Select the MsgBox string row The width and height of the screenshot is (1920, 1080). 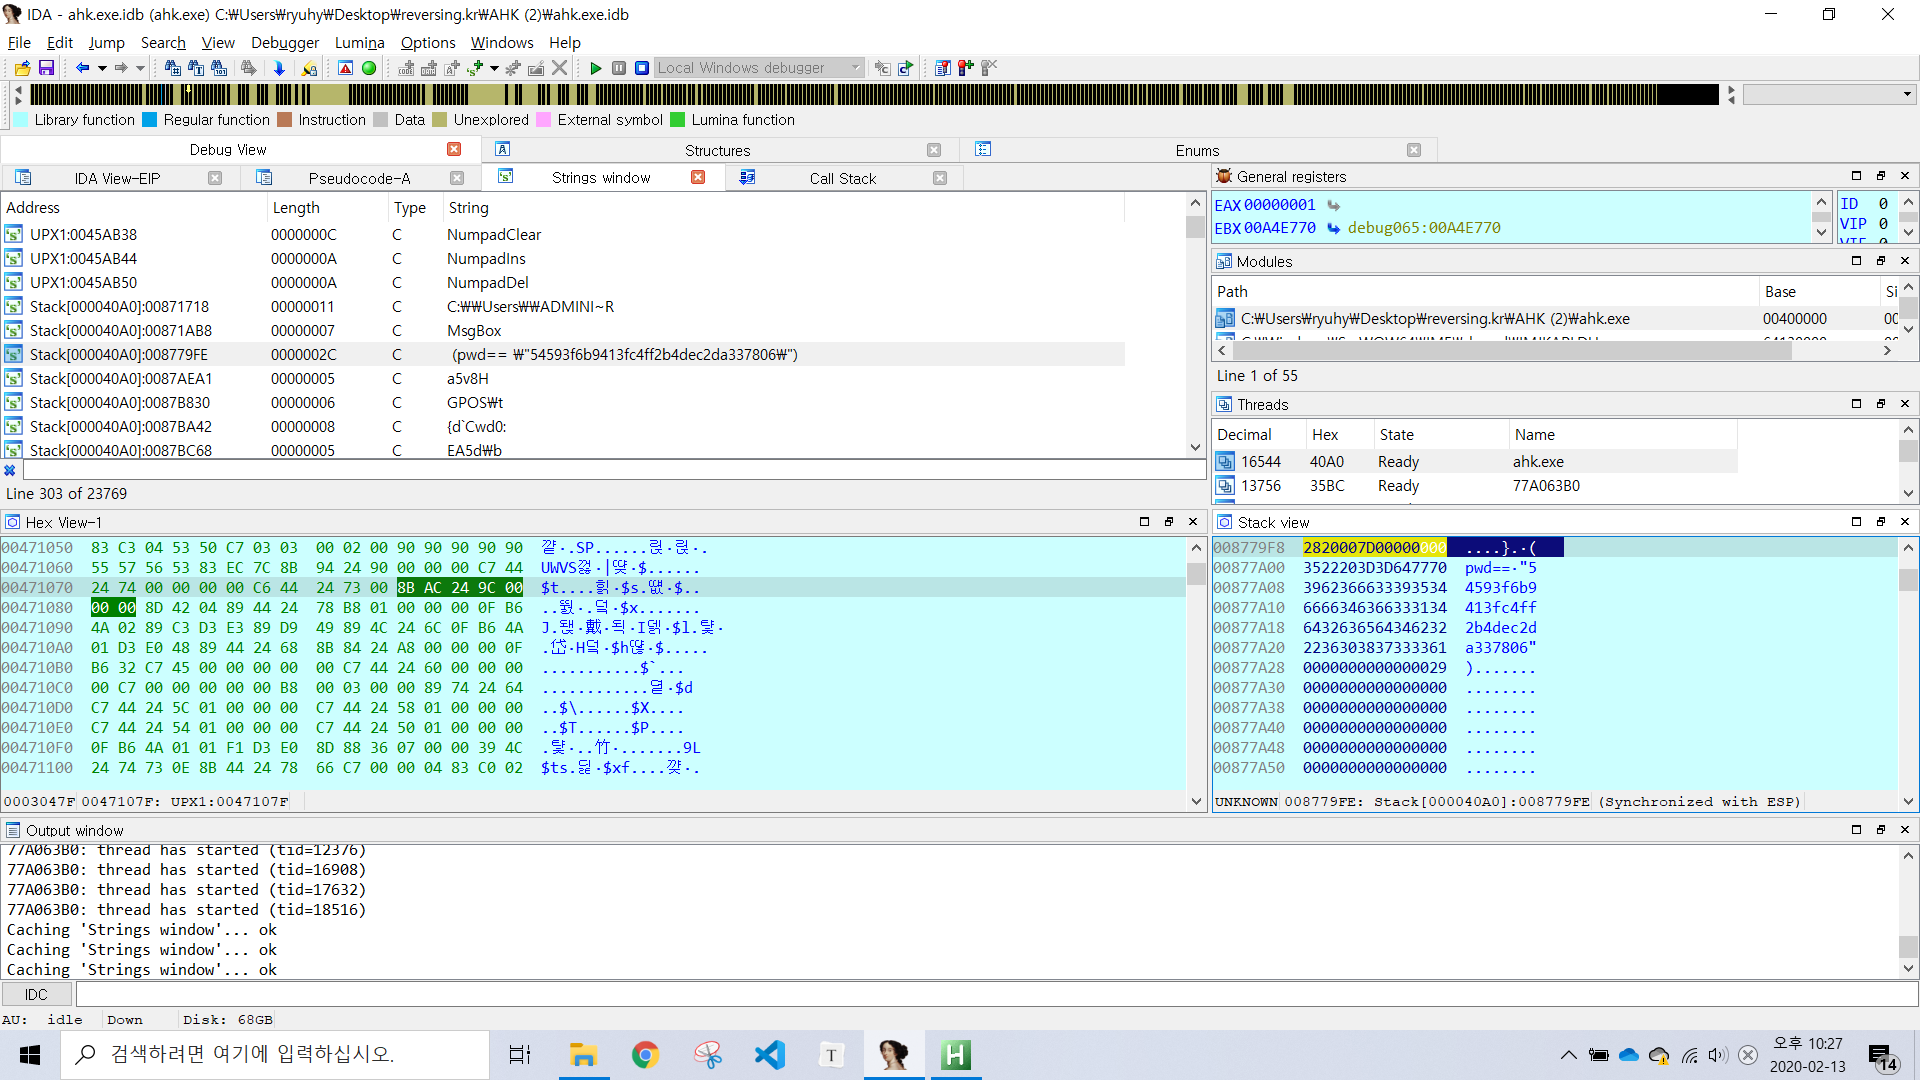pyautogui.click(x=474, y=330)
